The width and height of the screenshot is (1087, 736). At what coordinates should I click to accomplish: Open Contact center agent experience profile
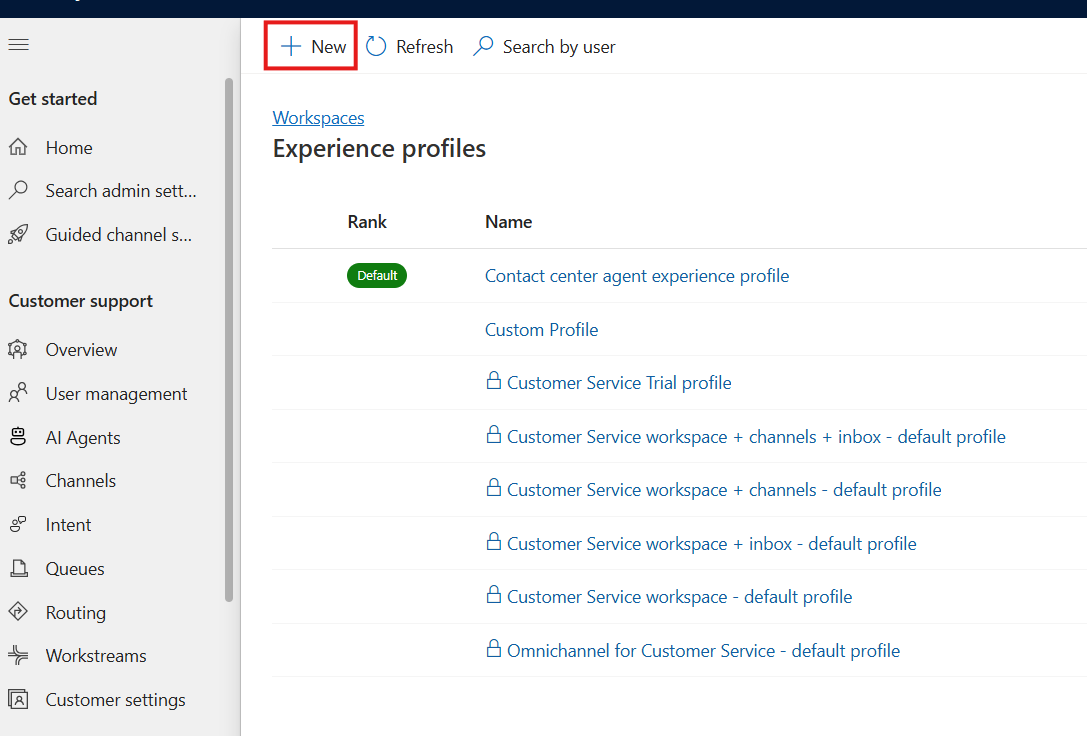637,275
